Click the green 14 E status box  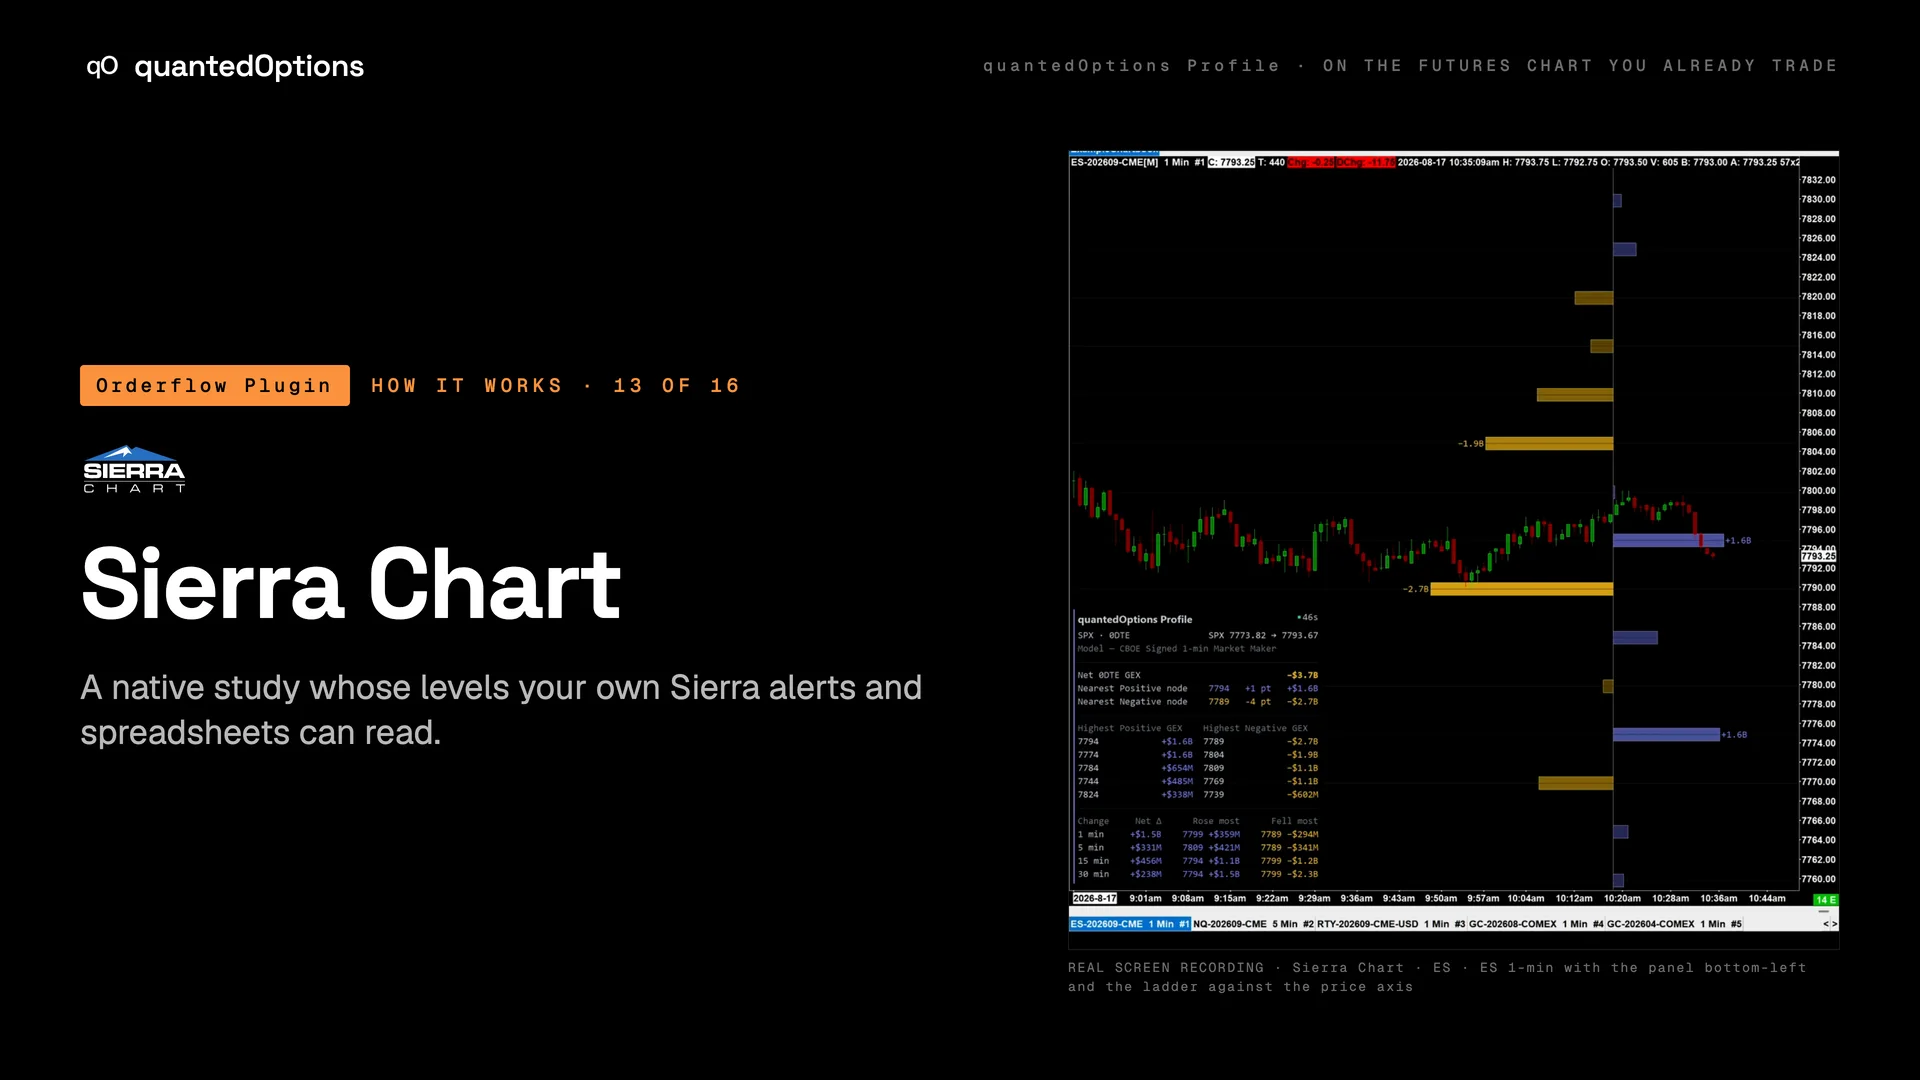[x=1826, y=900]
